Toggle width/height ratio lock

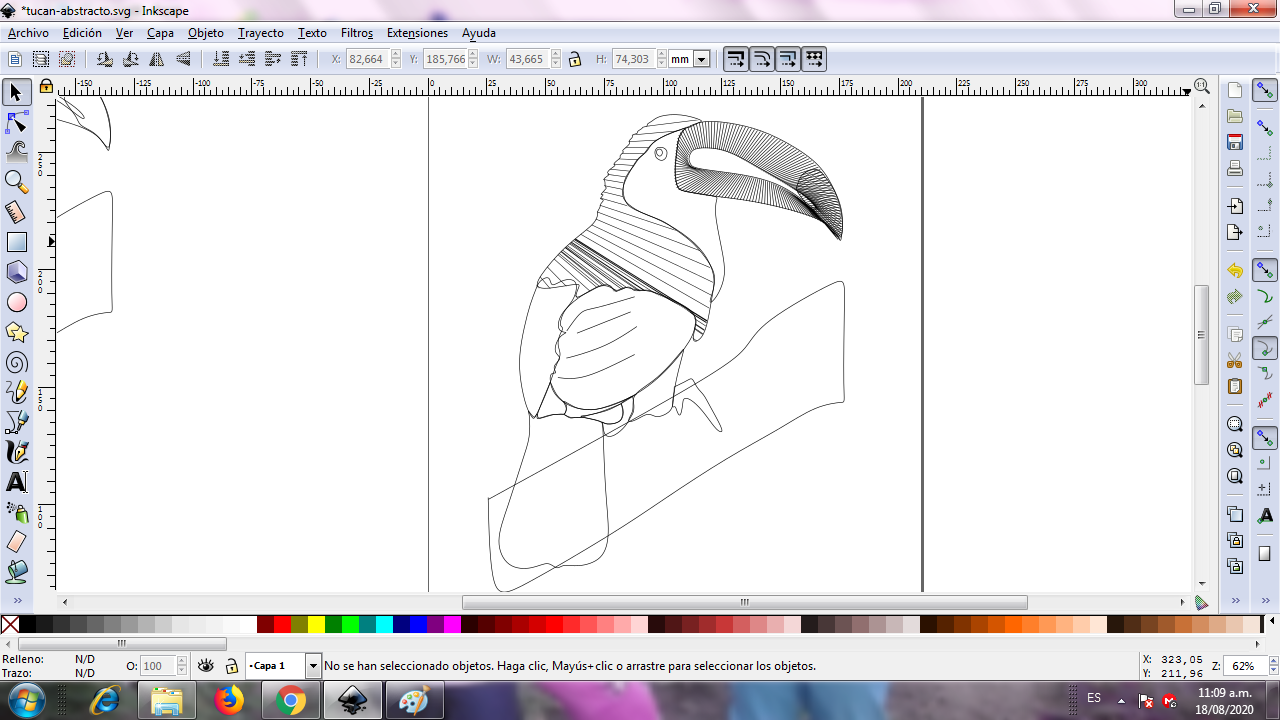pos(575,59)
